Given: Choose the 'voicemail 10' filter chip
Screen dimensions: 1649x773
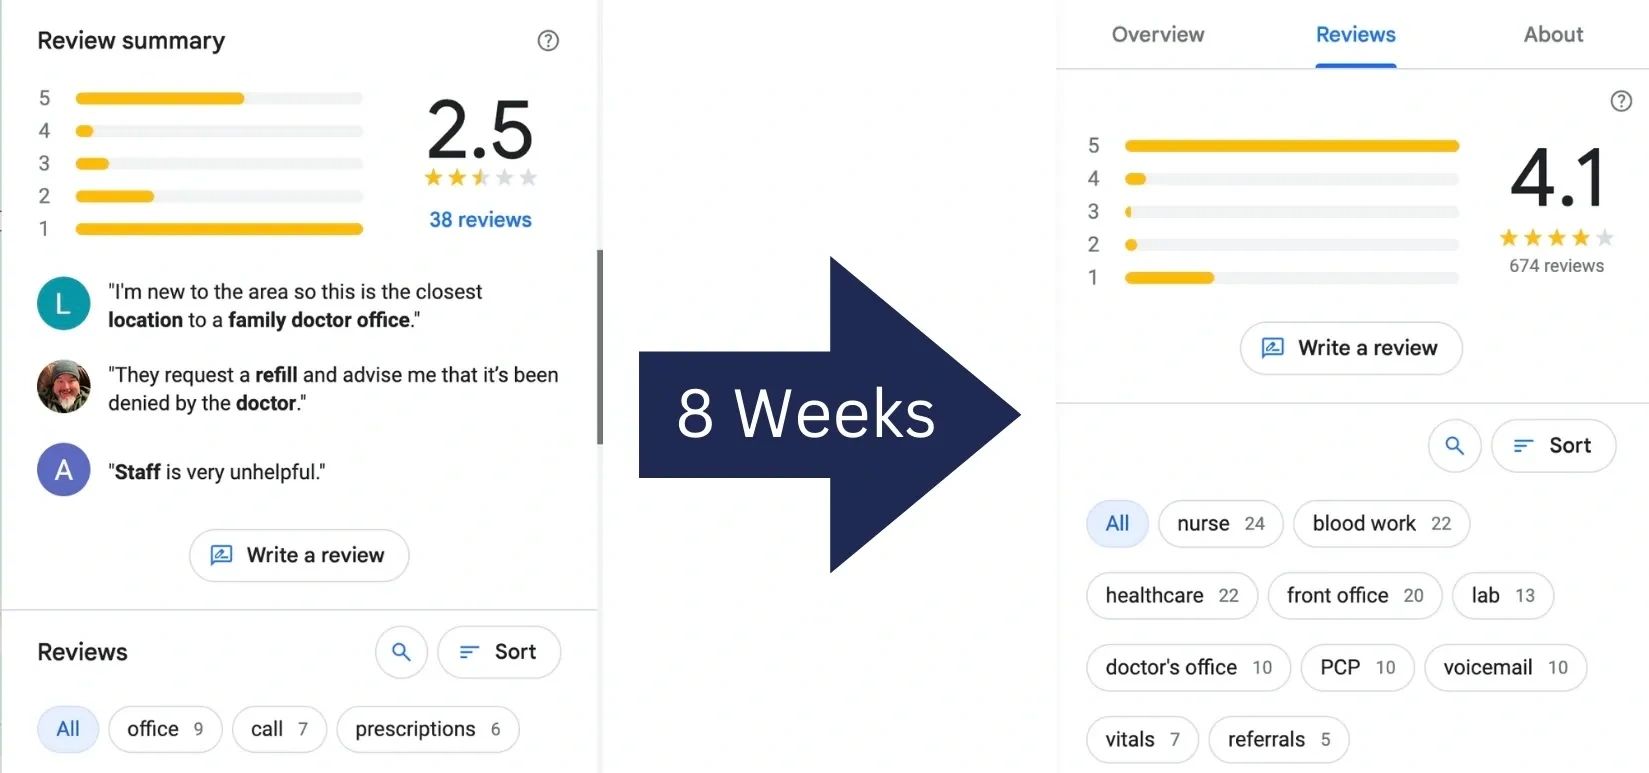Looking at the screenshot, I should (1506, 668).
